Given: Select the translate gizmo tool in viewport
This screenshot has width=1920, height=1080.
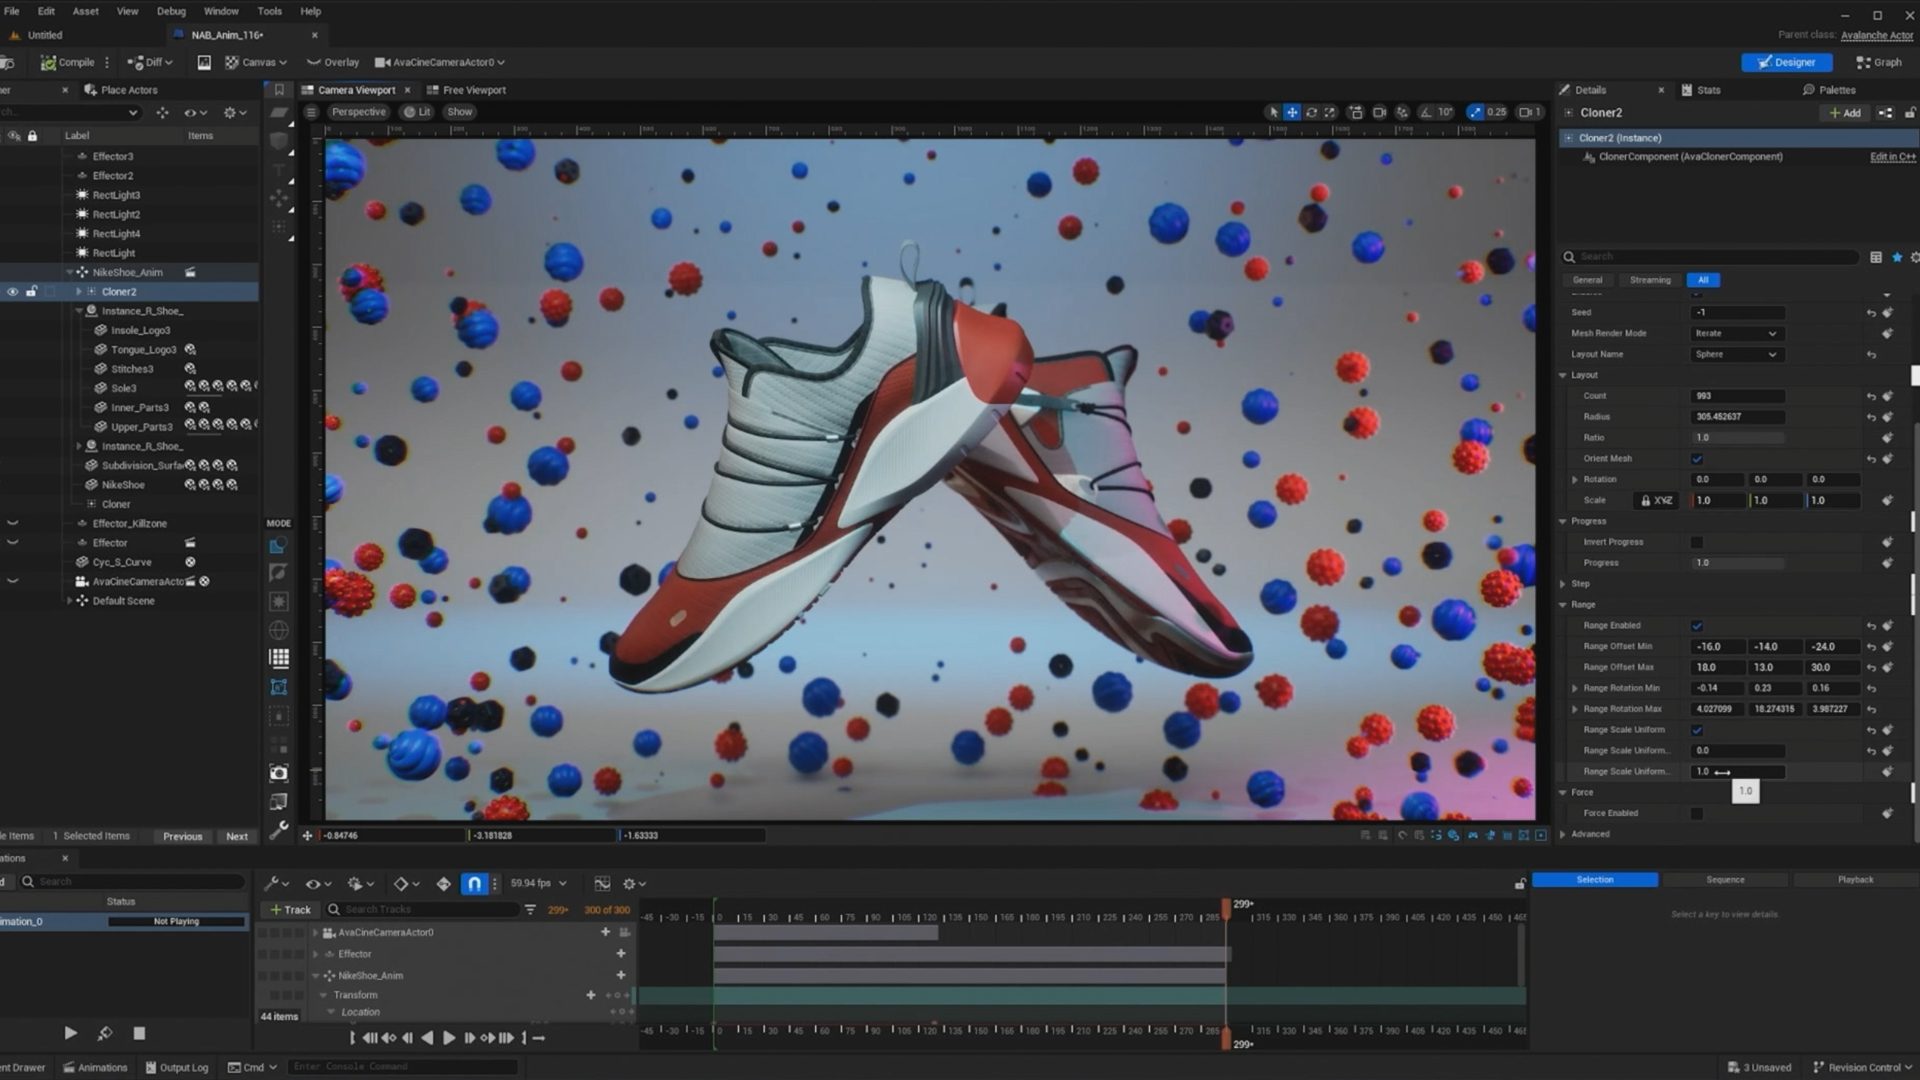Looking at the screenshot, I should [x=1292, y=112].
